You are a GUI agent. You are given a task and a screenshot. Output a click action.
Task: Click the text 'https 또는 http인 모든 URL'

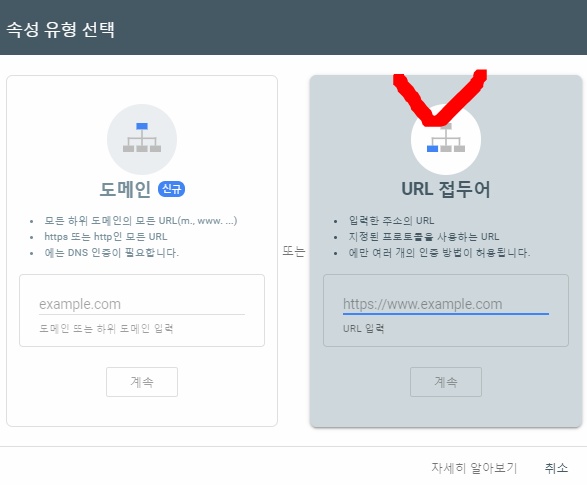[x=106, y=237]
